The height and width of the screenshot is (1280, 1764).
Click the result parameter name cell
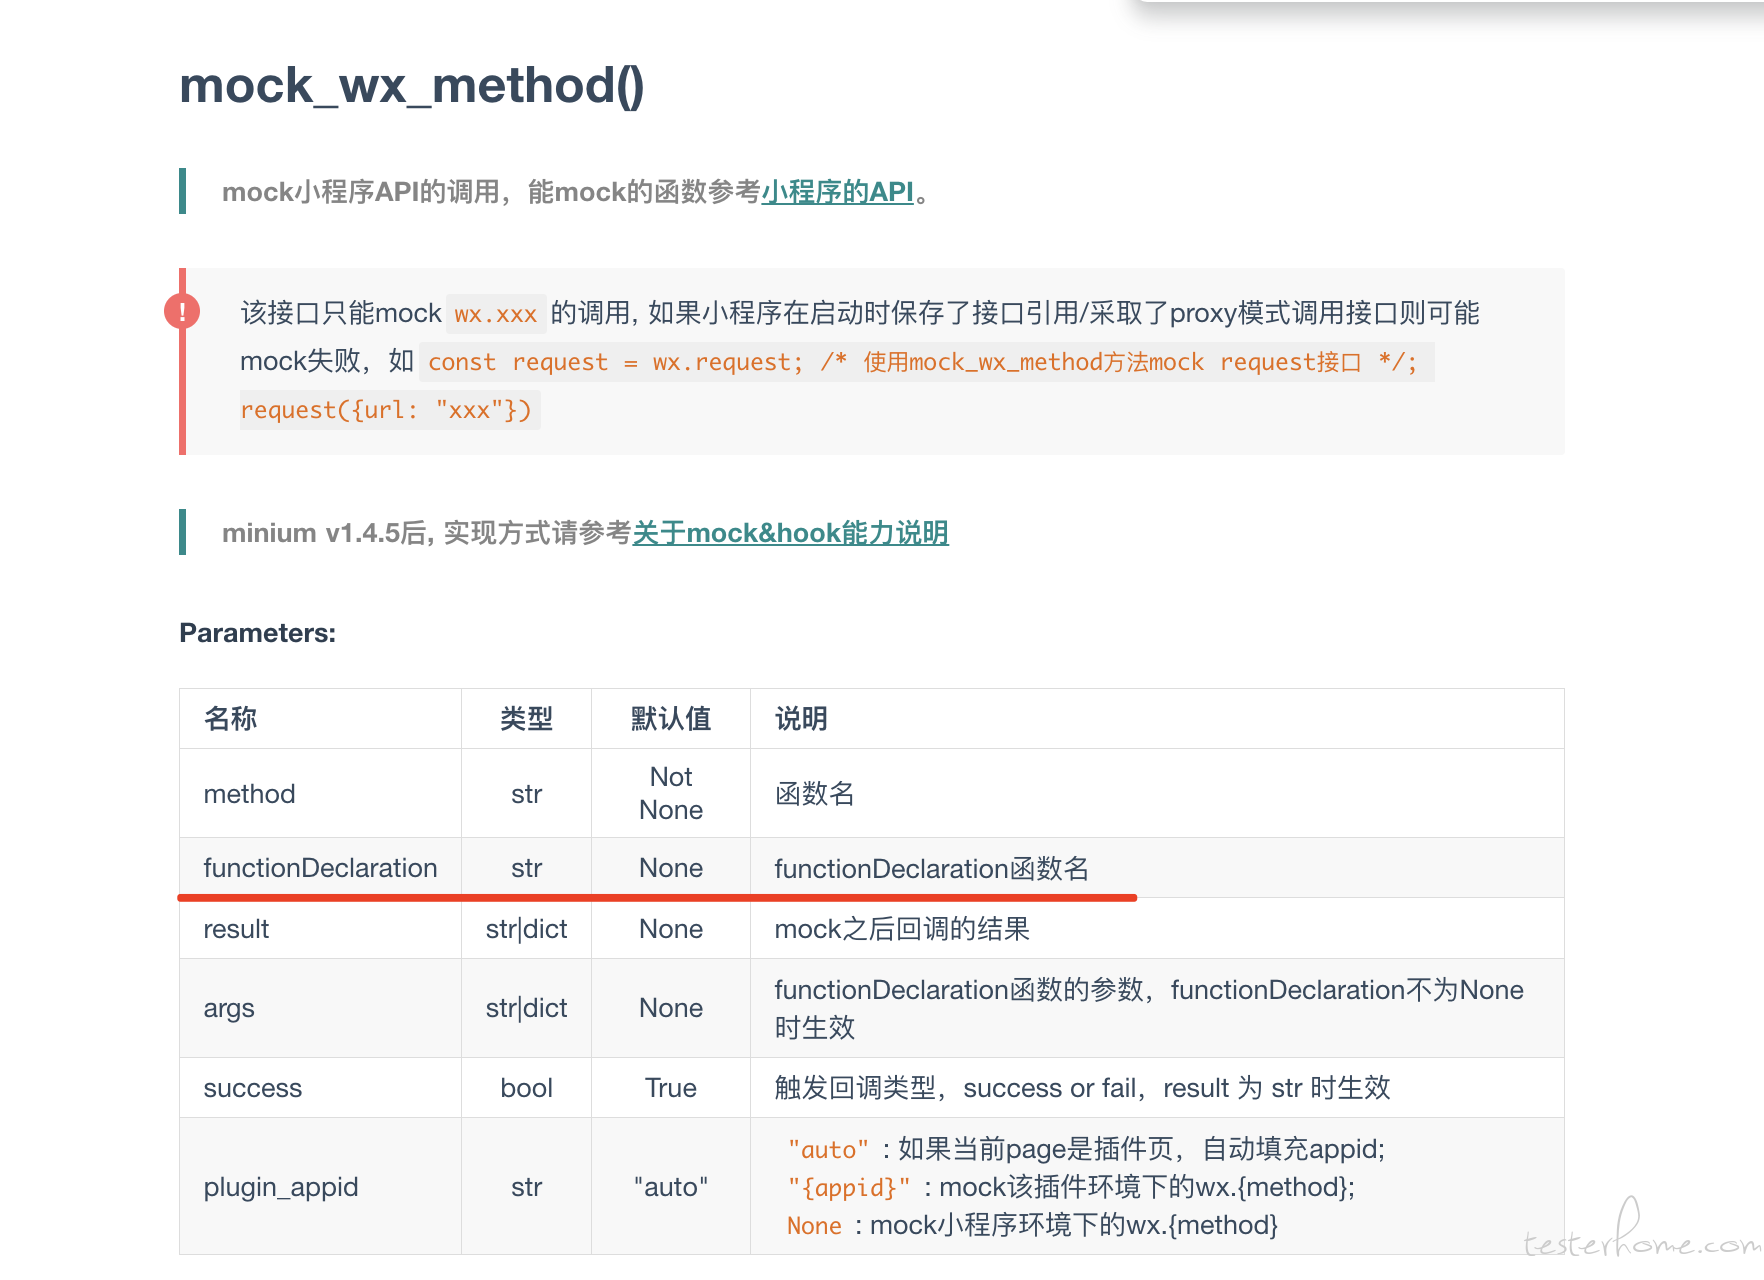(x=236, y=929)
